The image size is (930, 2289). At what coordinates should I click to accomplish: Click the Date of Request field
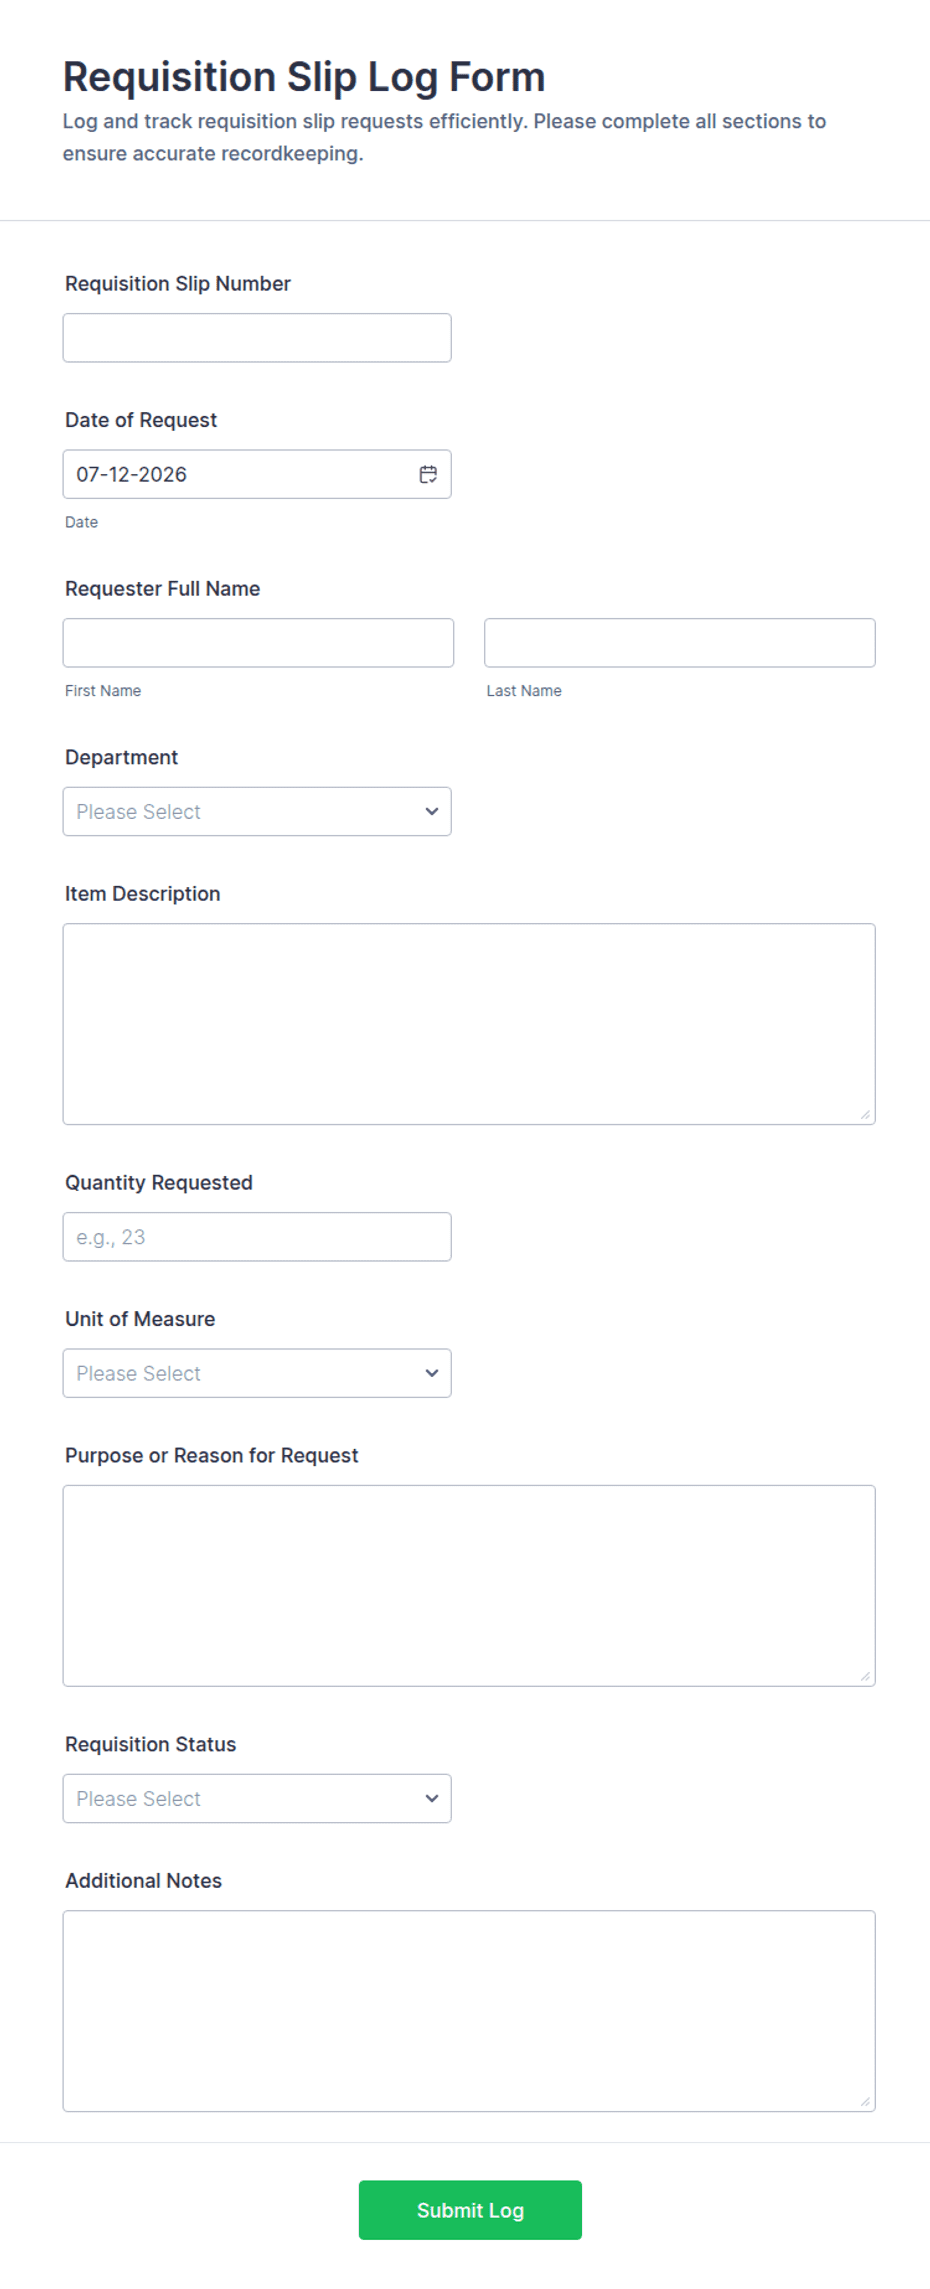point(257,474)
